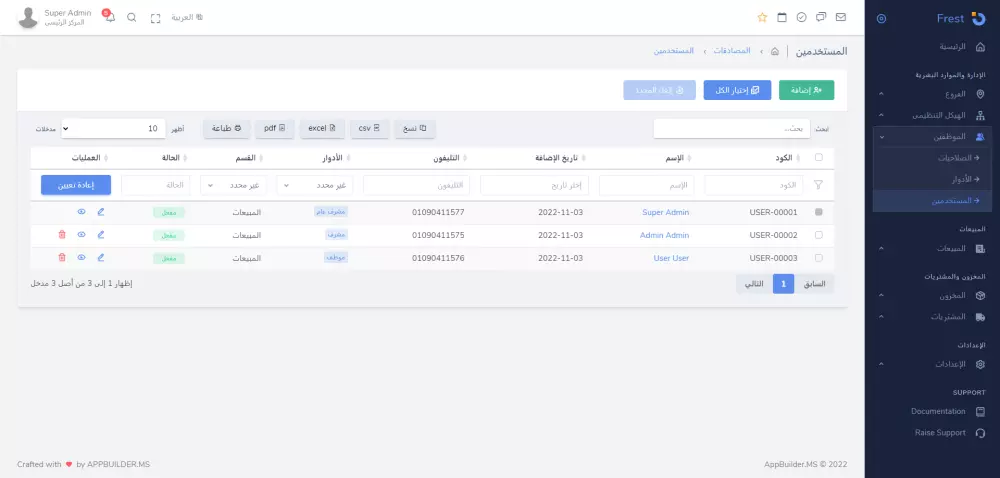Delete User User row trash icon
The width and height of the screenshot is (1000, 478).
(62, 258)
